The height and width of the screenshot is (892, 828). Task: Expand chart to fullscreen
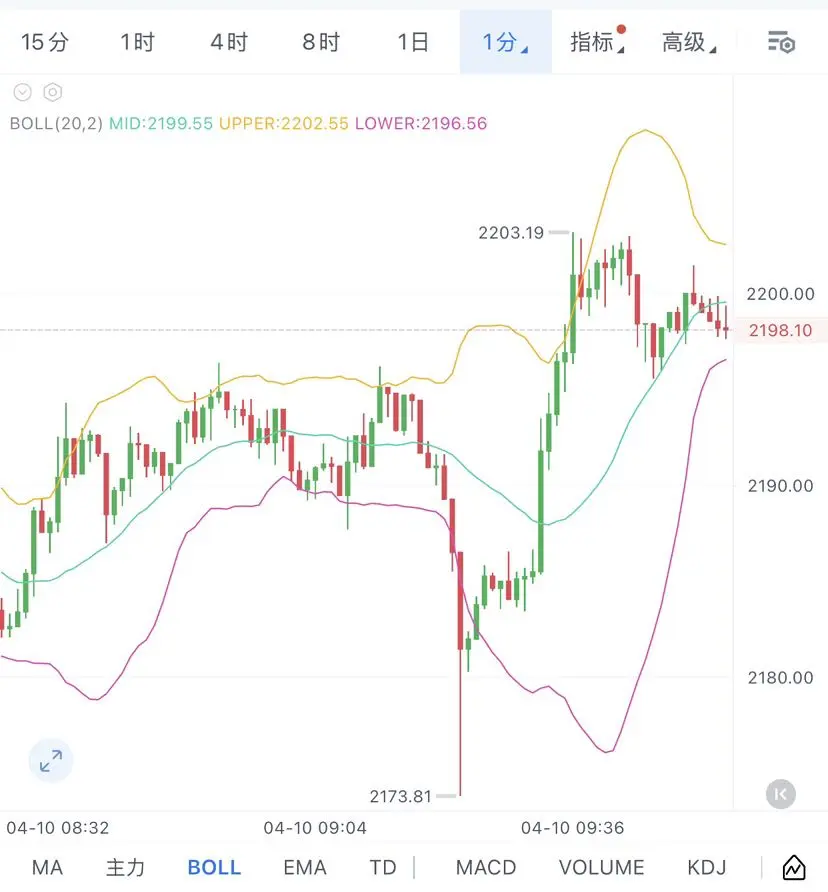coord(51,761)
